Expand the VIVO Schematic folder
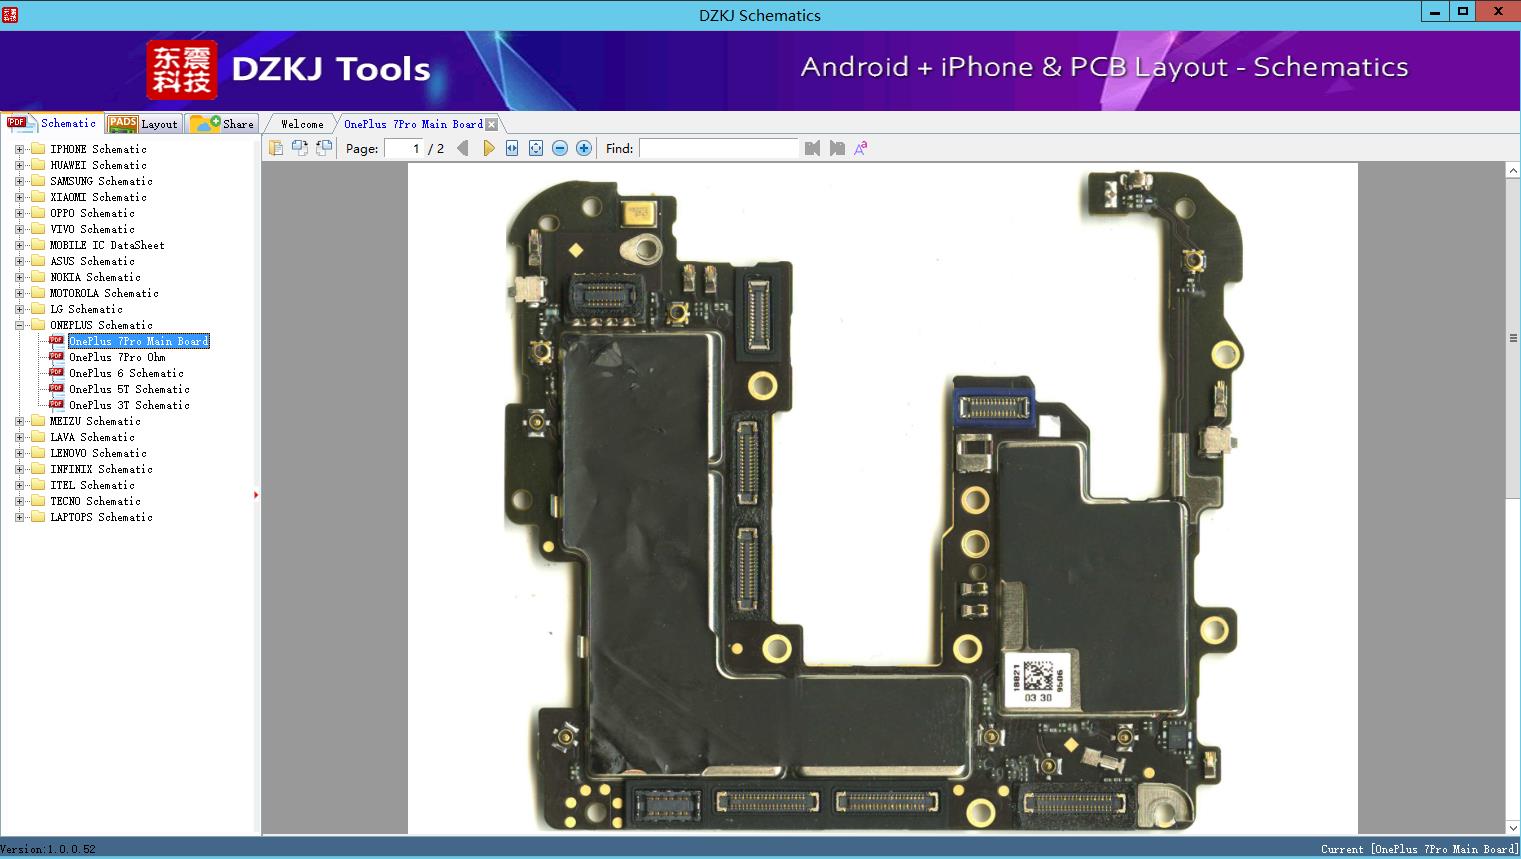The image size is (1521, 859). click(19, 229)
